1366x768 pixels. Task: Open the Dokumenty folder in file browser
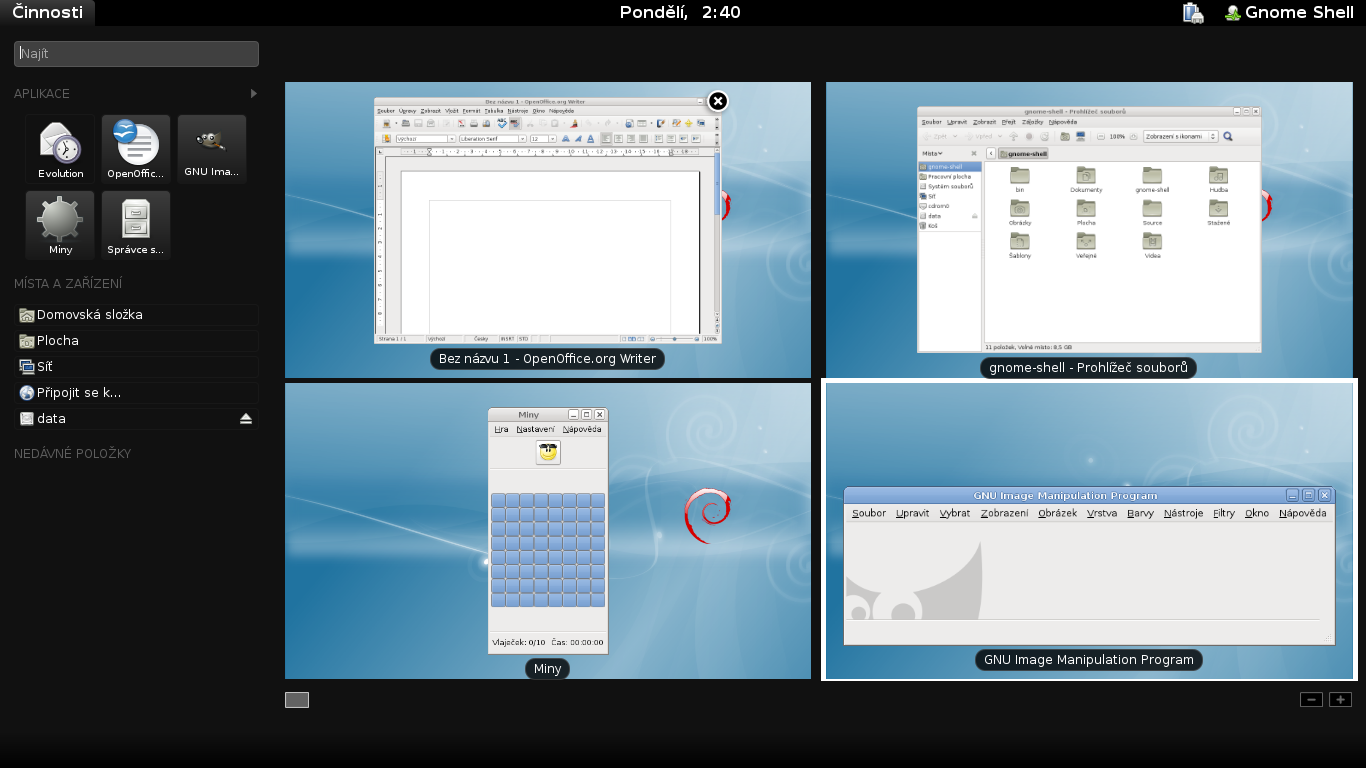coord(1086,180)
